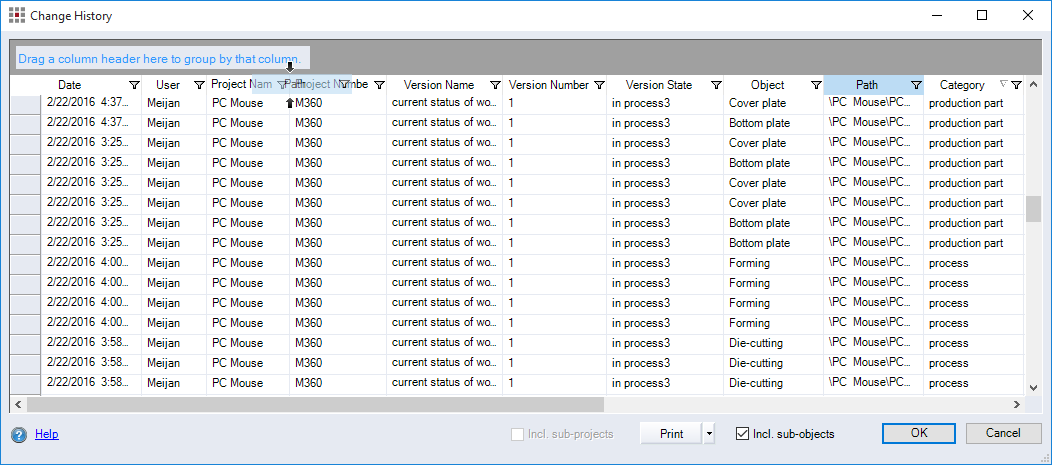This screenshot has height=465, width=1052.
Task: Click the Category column filter funnel
Action: 1016,85
